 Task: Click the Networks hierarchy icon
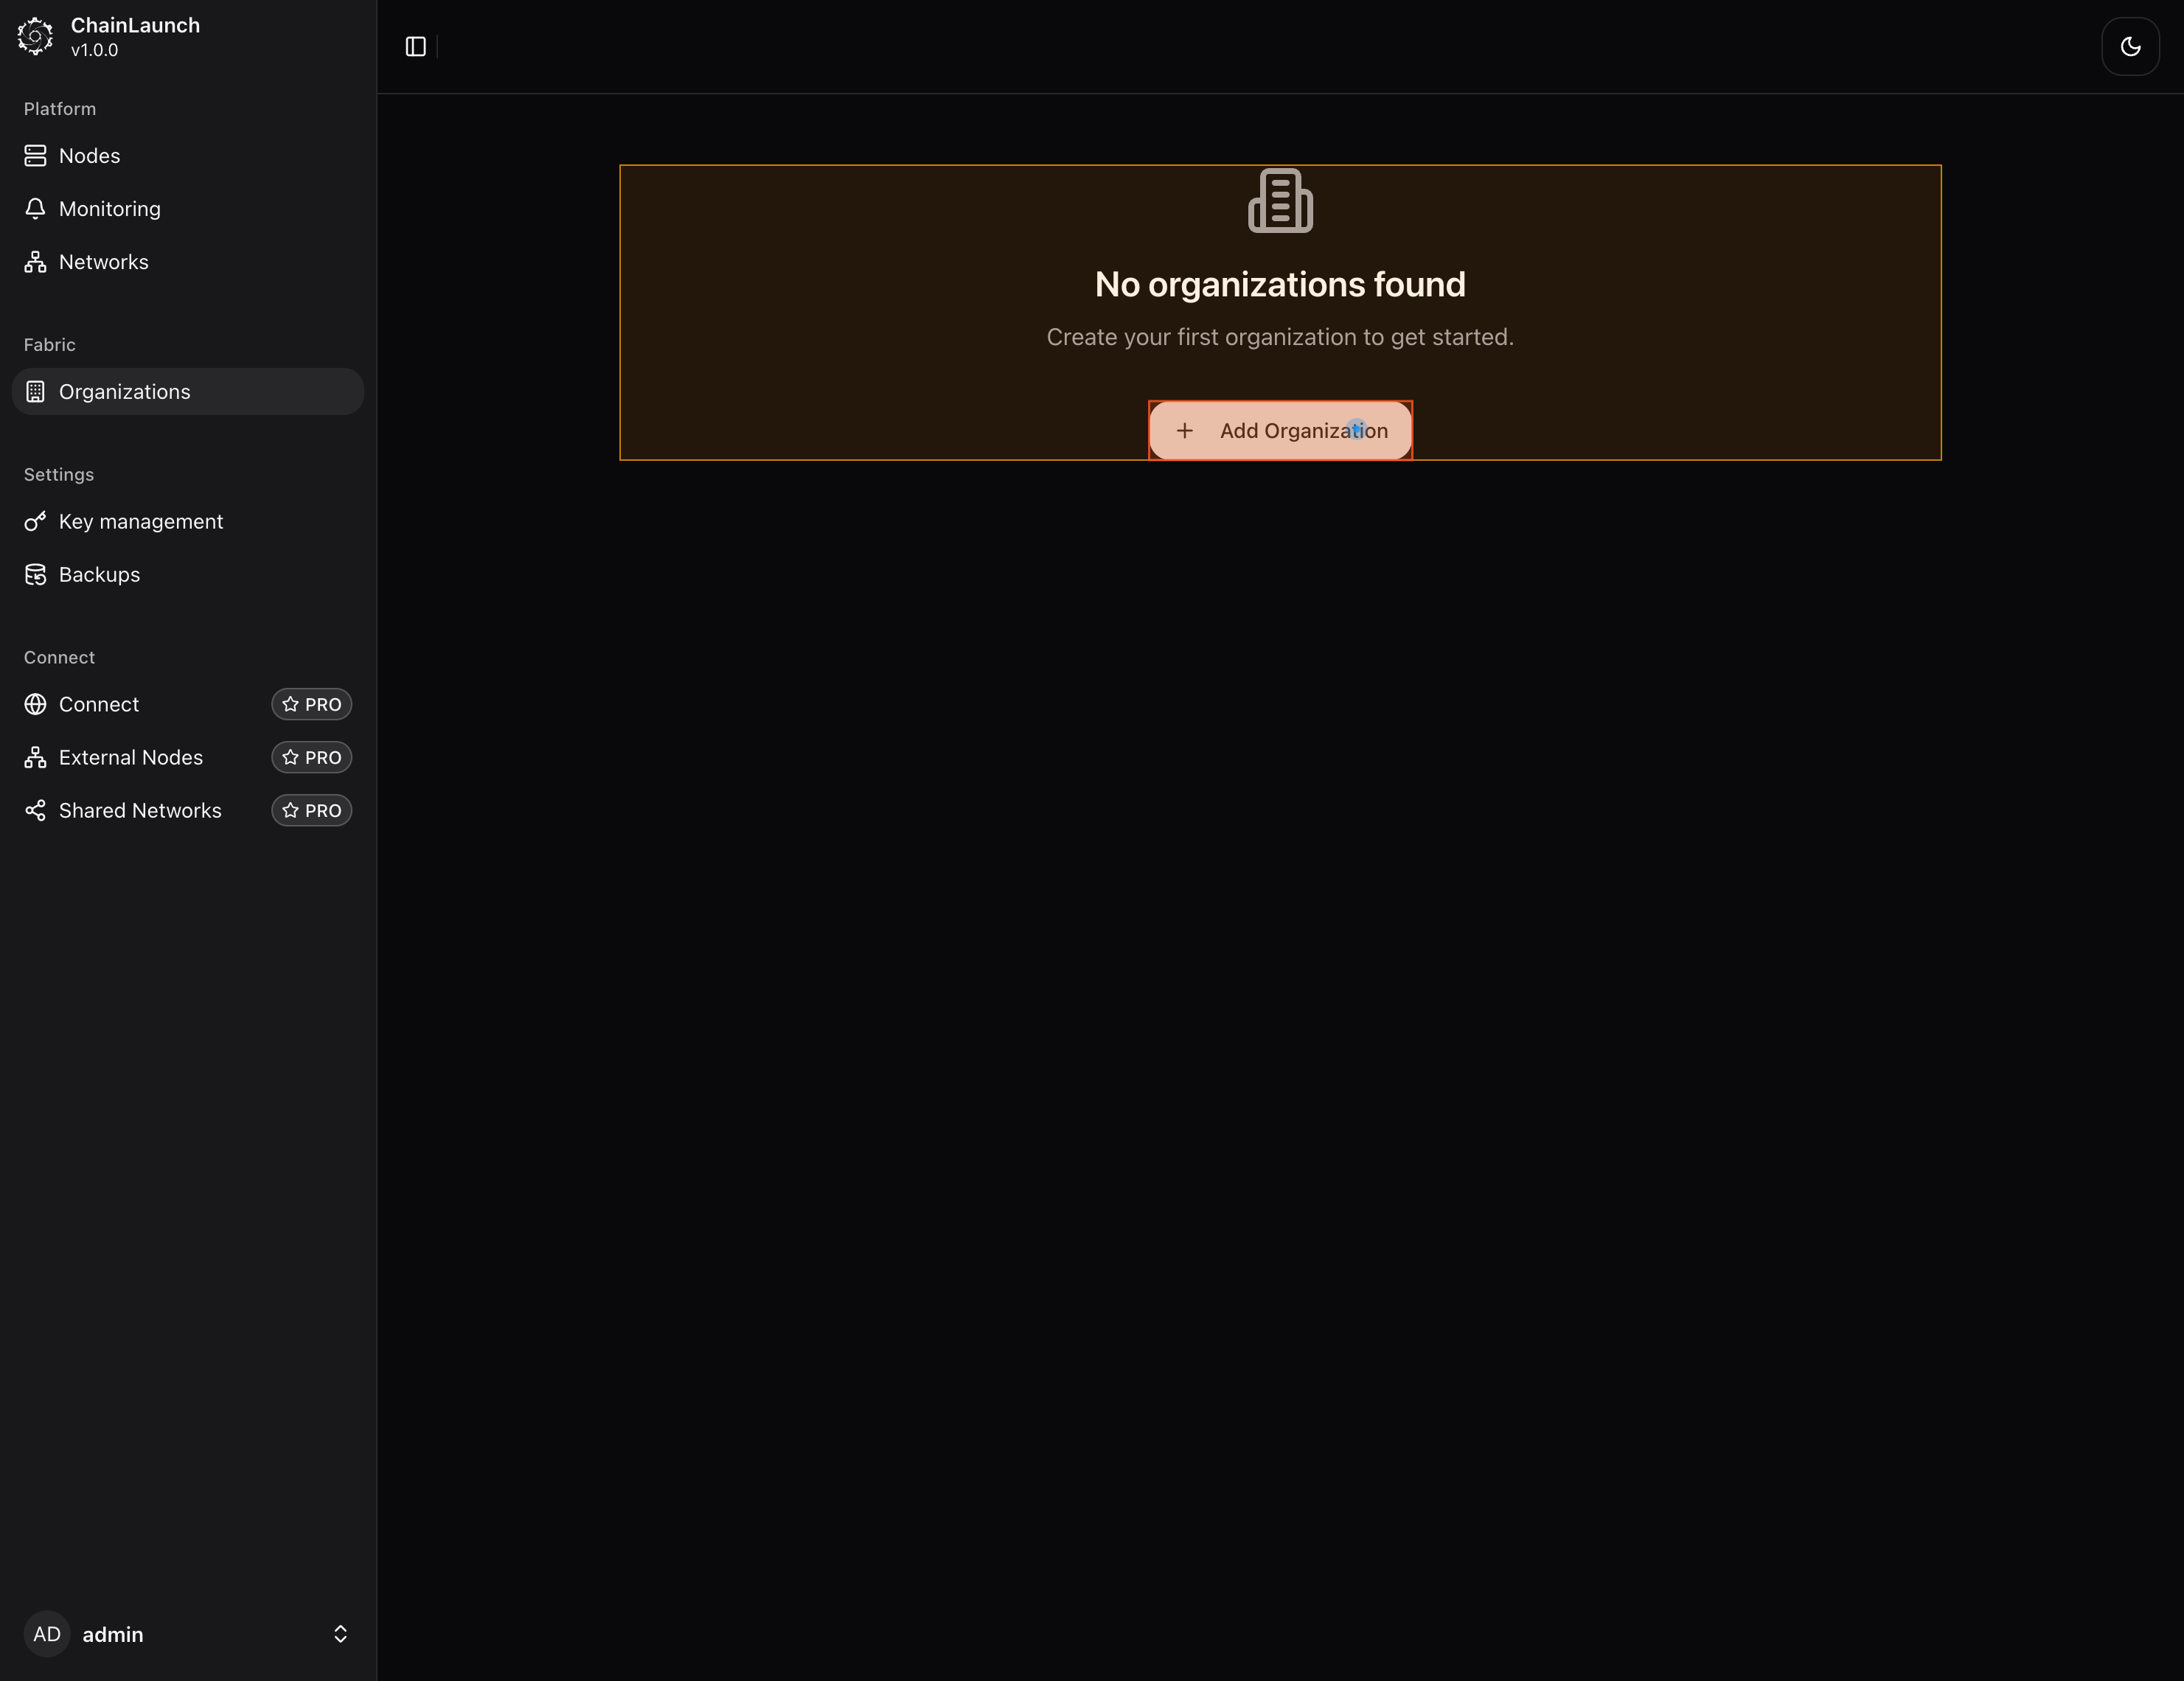(36, 262)
